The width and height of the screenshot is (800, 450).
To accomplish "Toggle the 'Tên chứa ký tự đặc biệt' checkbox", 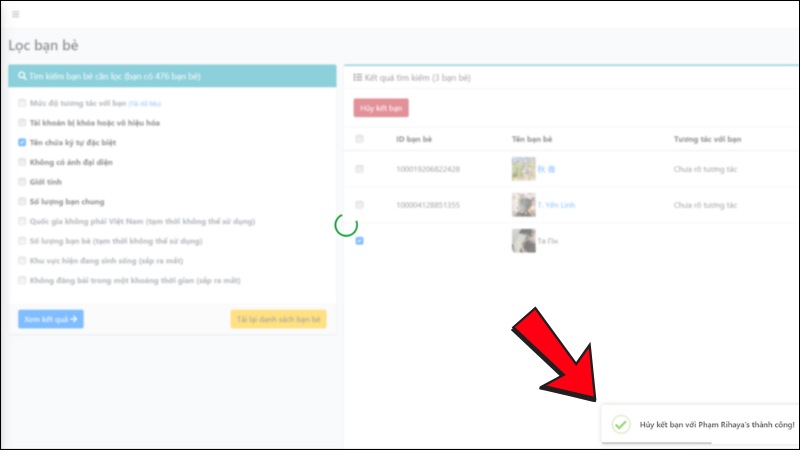I will click(22, 143).
